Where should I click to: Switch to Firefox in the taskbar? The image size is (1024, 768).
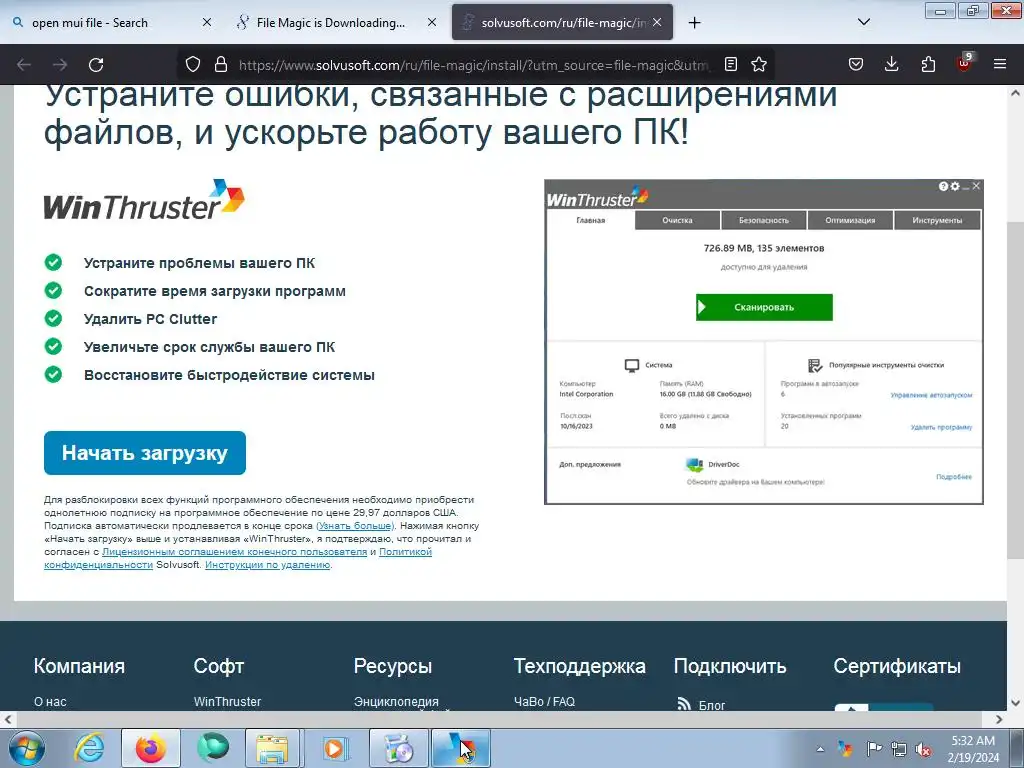click(151, 748)
